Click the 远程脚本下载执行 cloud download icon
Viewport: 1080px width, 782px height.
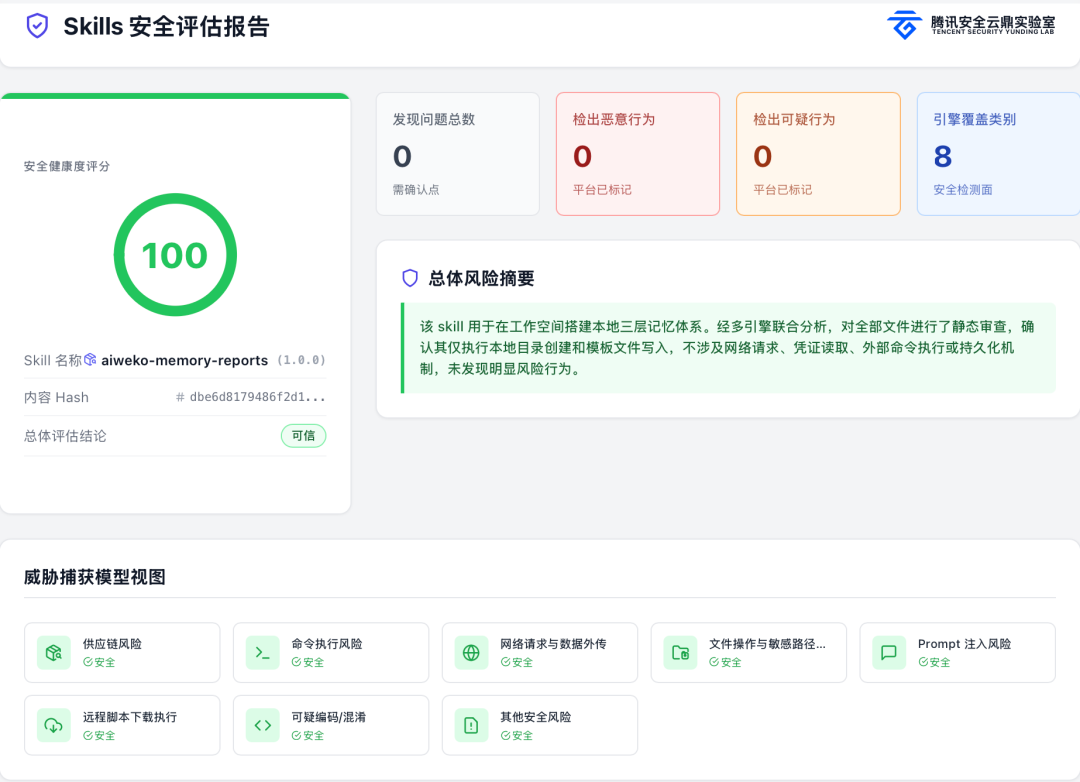pyautogui.click(x=54, y=726)
